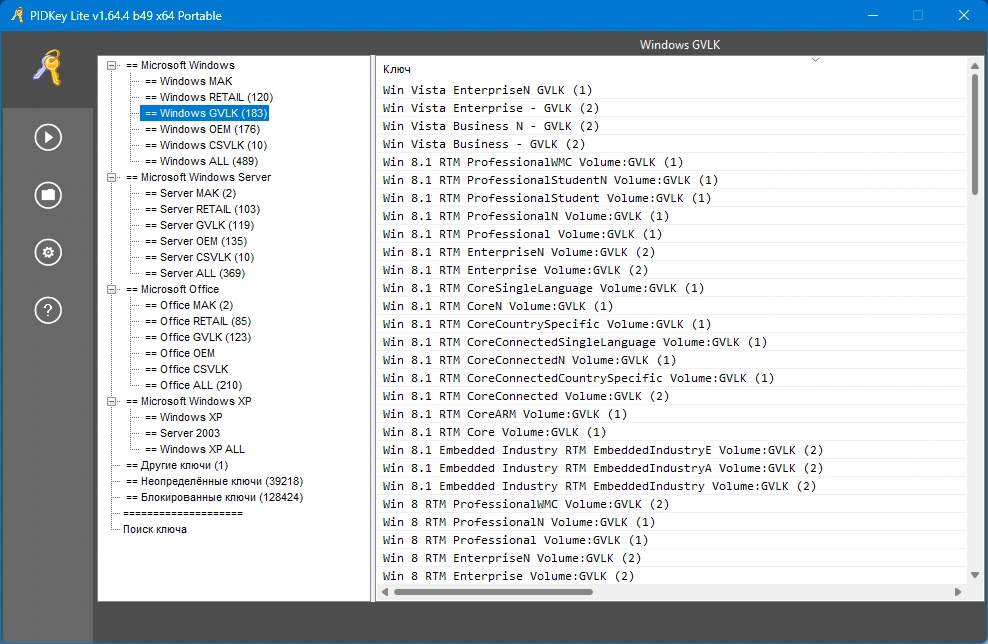
Task: Select Server ALL (369) in the tree
Action: tap(195, 273)
